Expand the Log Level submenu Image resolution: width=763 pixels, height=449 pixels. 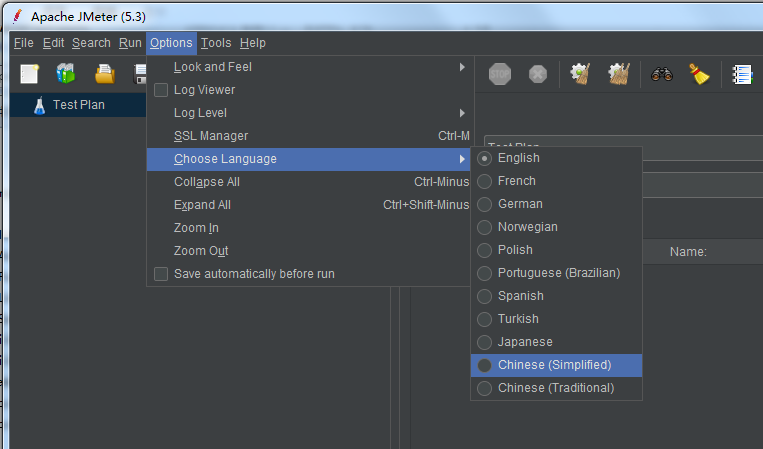309,113
